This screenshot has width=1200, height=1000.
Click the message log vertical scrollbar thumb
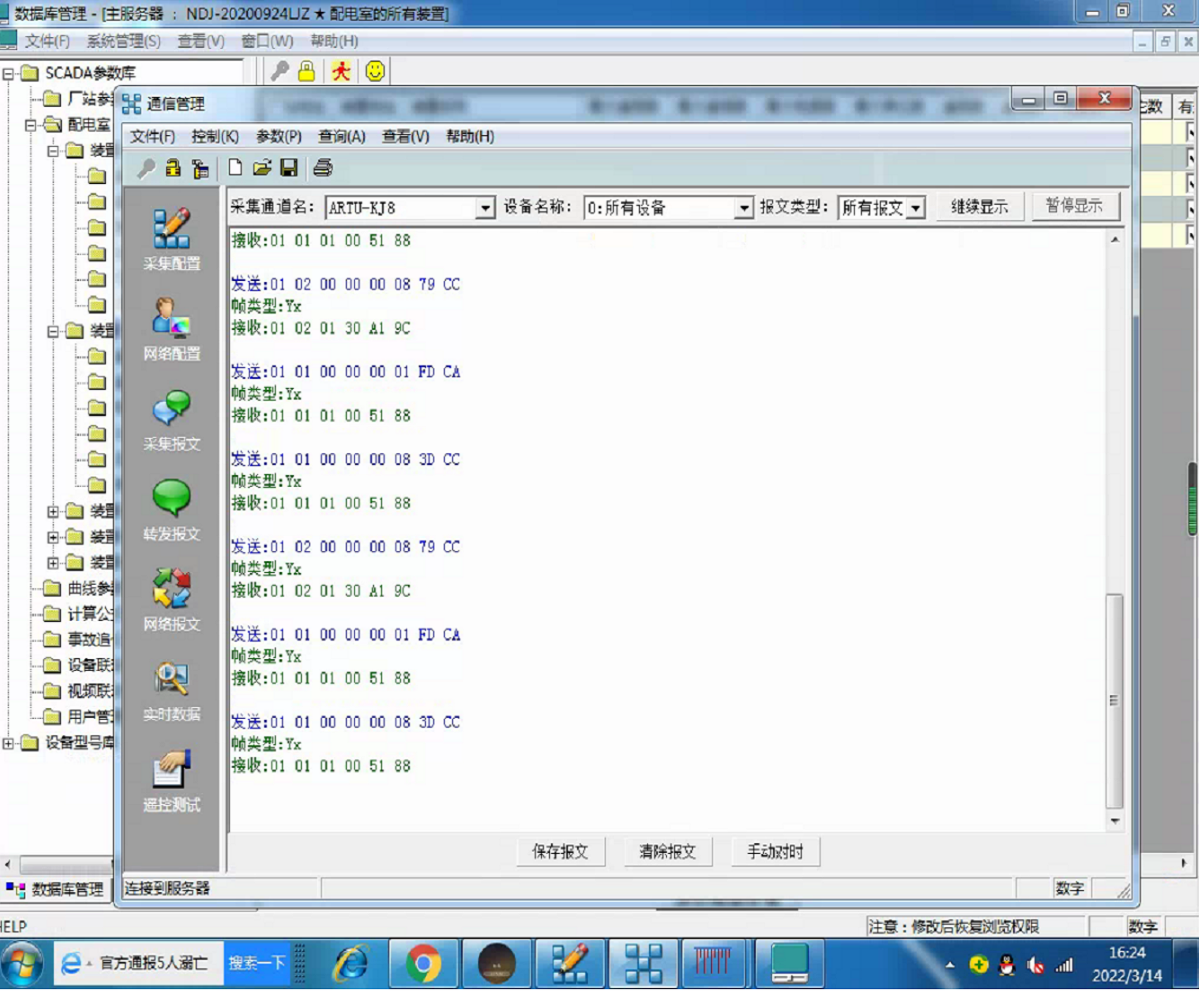[x=1114, y=701]
